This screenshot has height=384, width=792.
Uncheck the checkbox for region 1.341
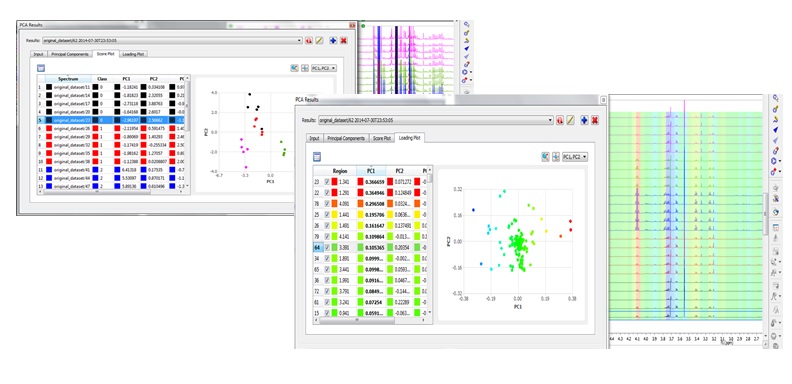point(327,181)
